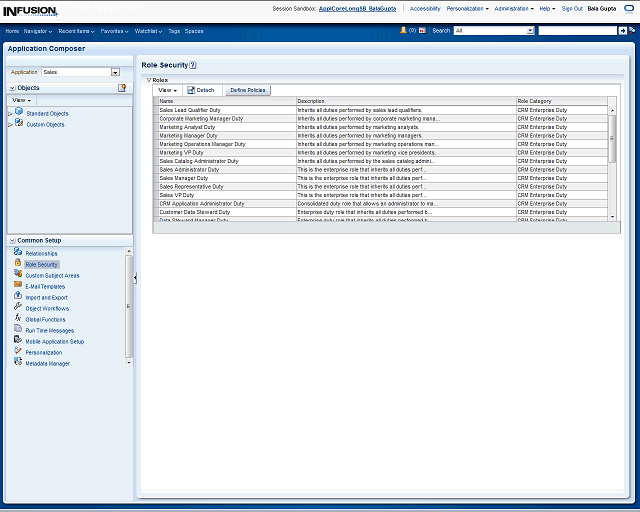
Task: Open the Role Security help icon
Action: coord(193,65)
